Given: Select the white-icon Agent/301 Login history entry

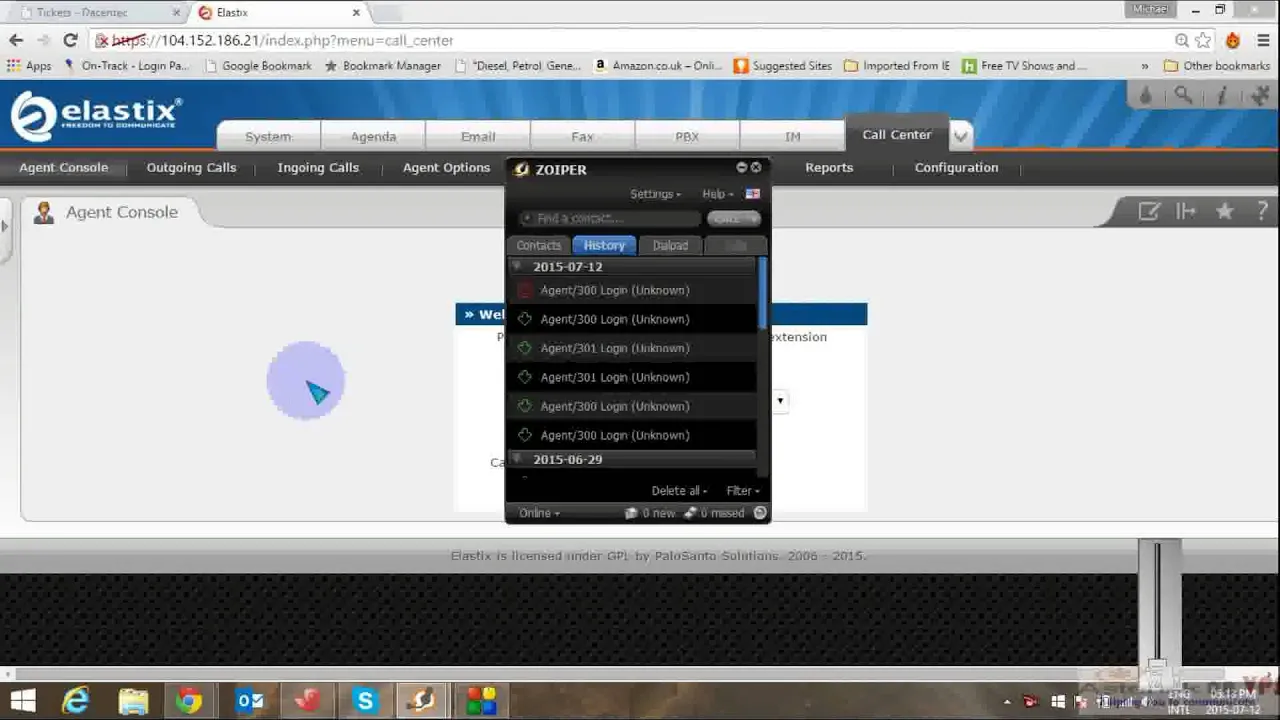Looking at the screenshot, I should [632, 377].
